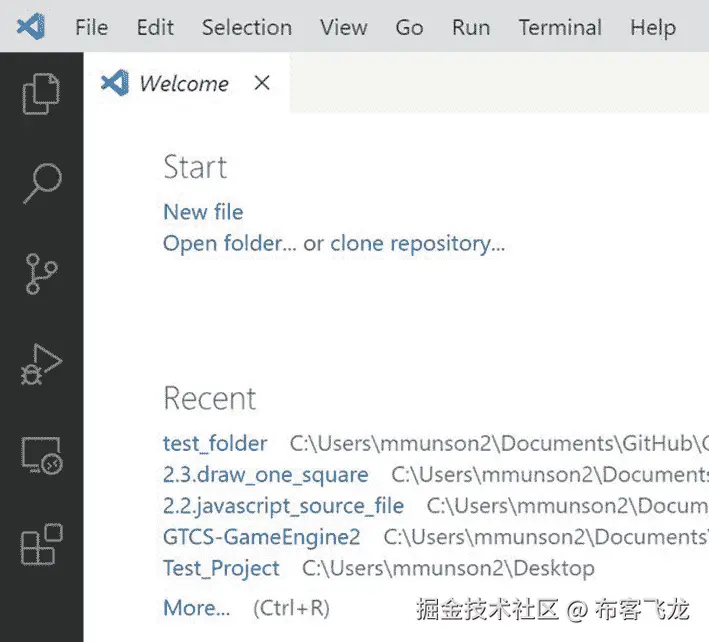Open the Run menu
The width and height of the screenshot is (709, 642).
click(471, 28)
